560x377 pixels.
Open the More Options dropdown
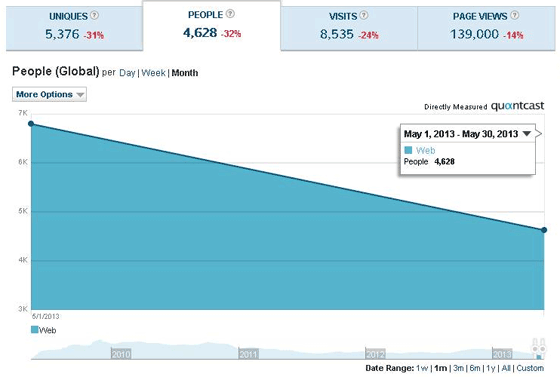pos(49,94)
